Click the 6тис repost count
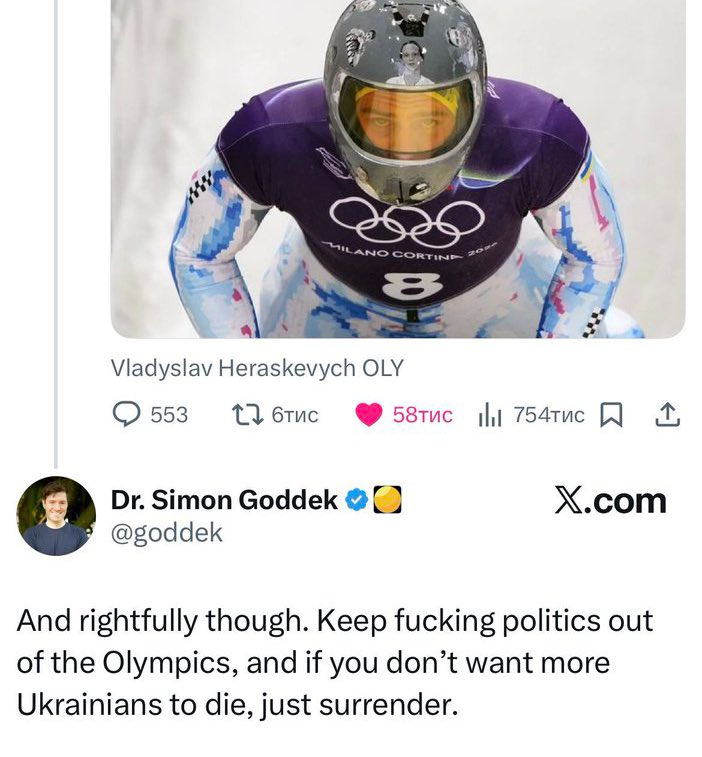Screen dimensions: 702x757 tap(294, 414)
